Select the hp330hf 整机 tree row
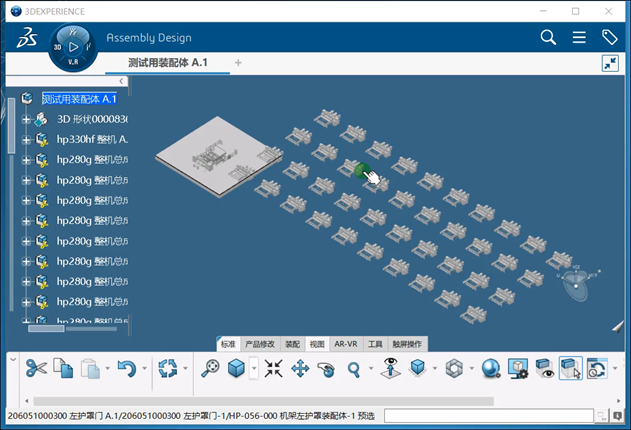This screenshot has width=631, height=430. (x=92, y=140)
